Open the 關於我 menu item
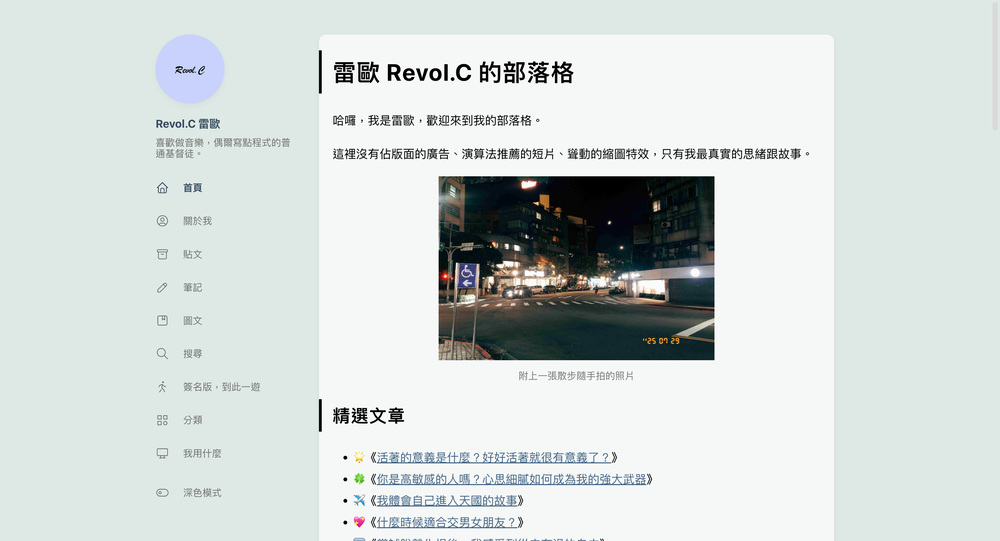This screenshot has height=541, width=1000. (197, 221)
